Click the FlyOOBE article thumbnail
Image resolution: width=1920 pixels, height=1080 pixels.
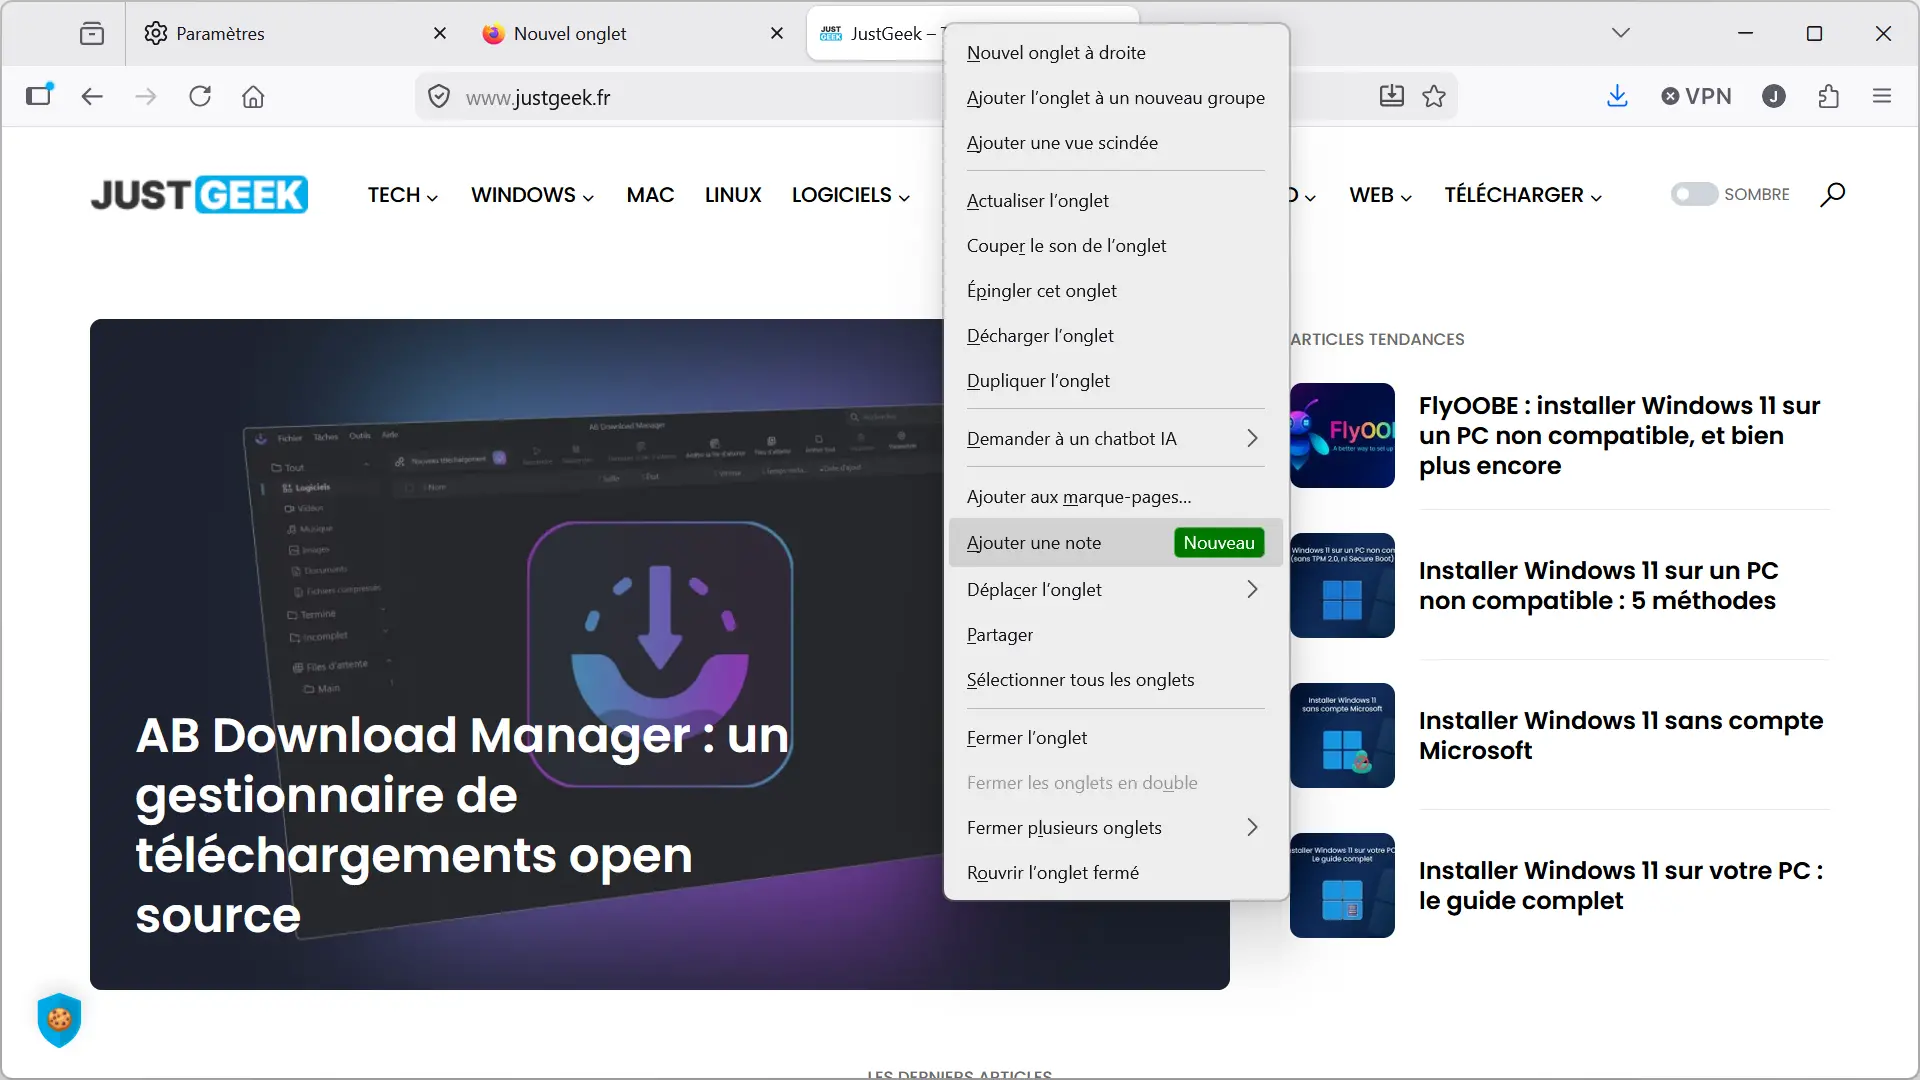[1342, 435]
